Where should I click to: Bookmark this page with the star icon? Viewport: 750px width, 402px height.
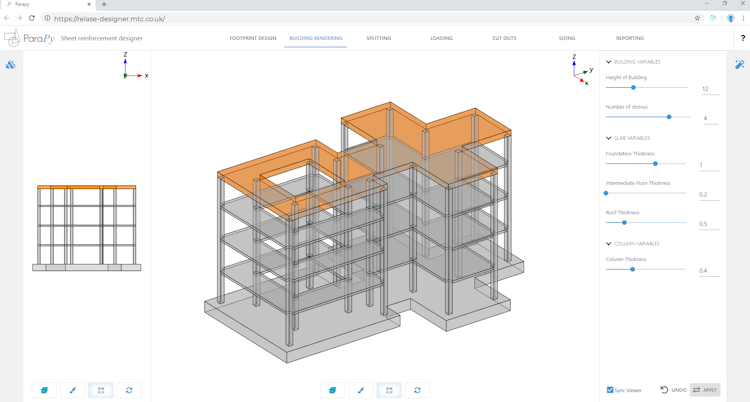[697, 18]
